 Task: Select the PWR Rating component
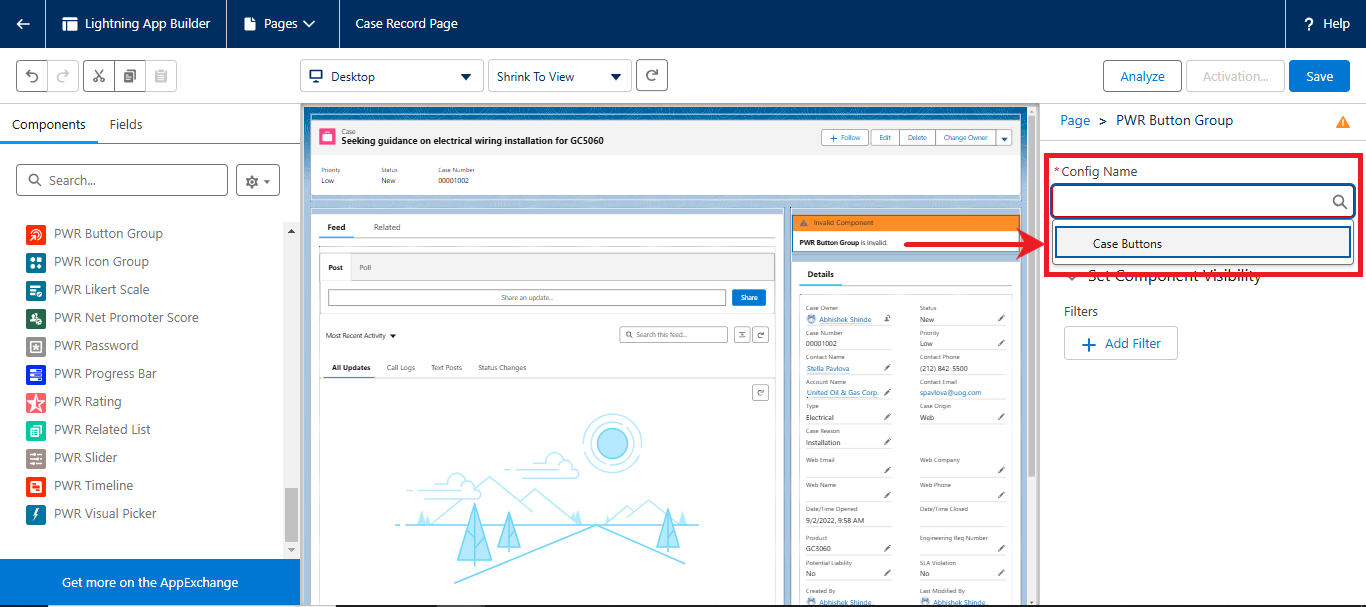[x=87, y=402]
